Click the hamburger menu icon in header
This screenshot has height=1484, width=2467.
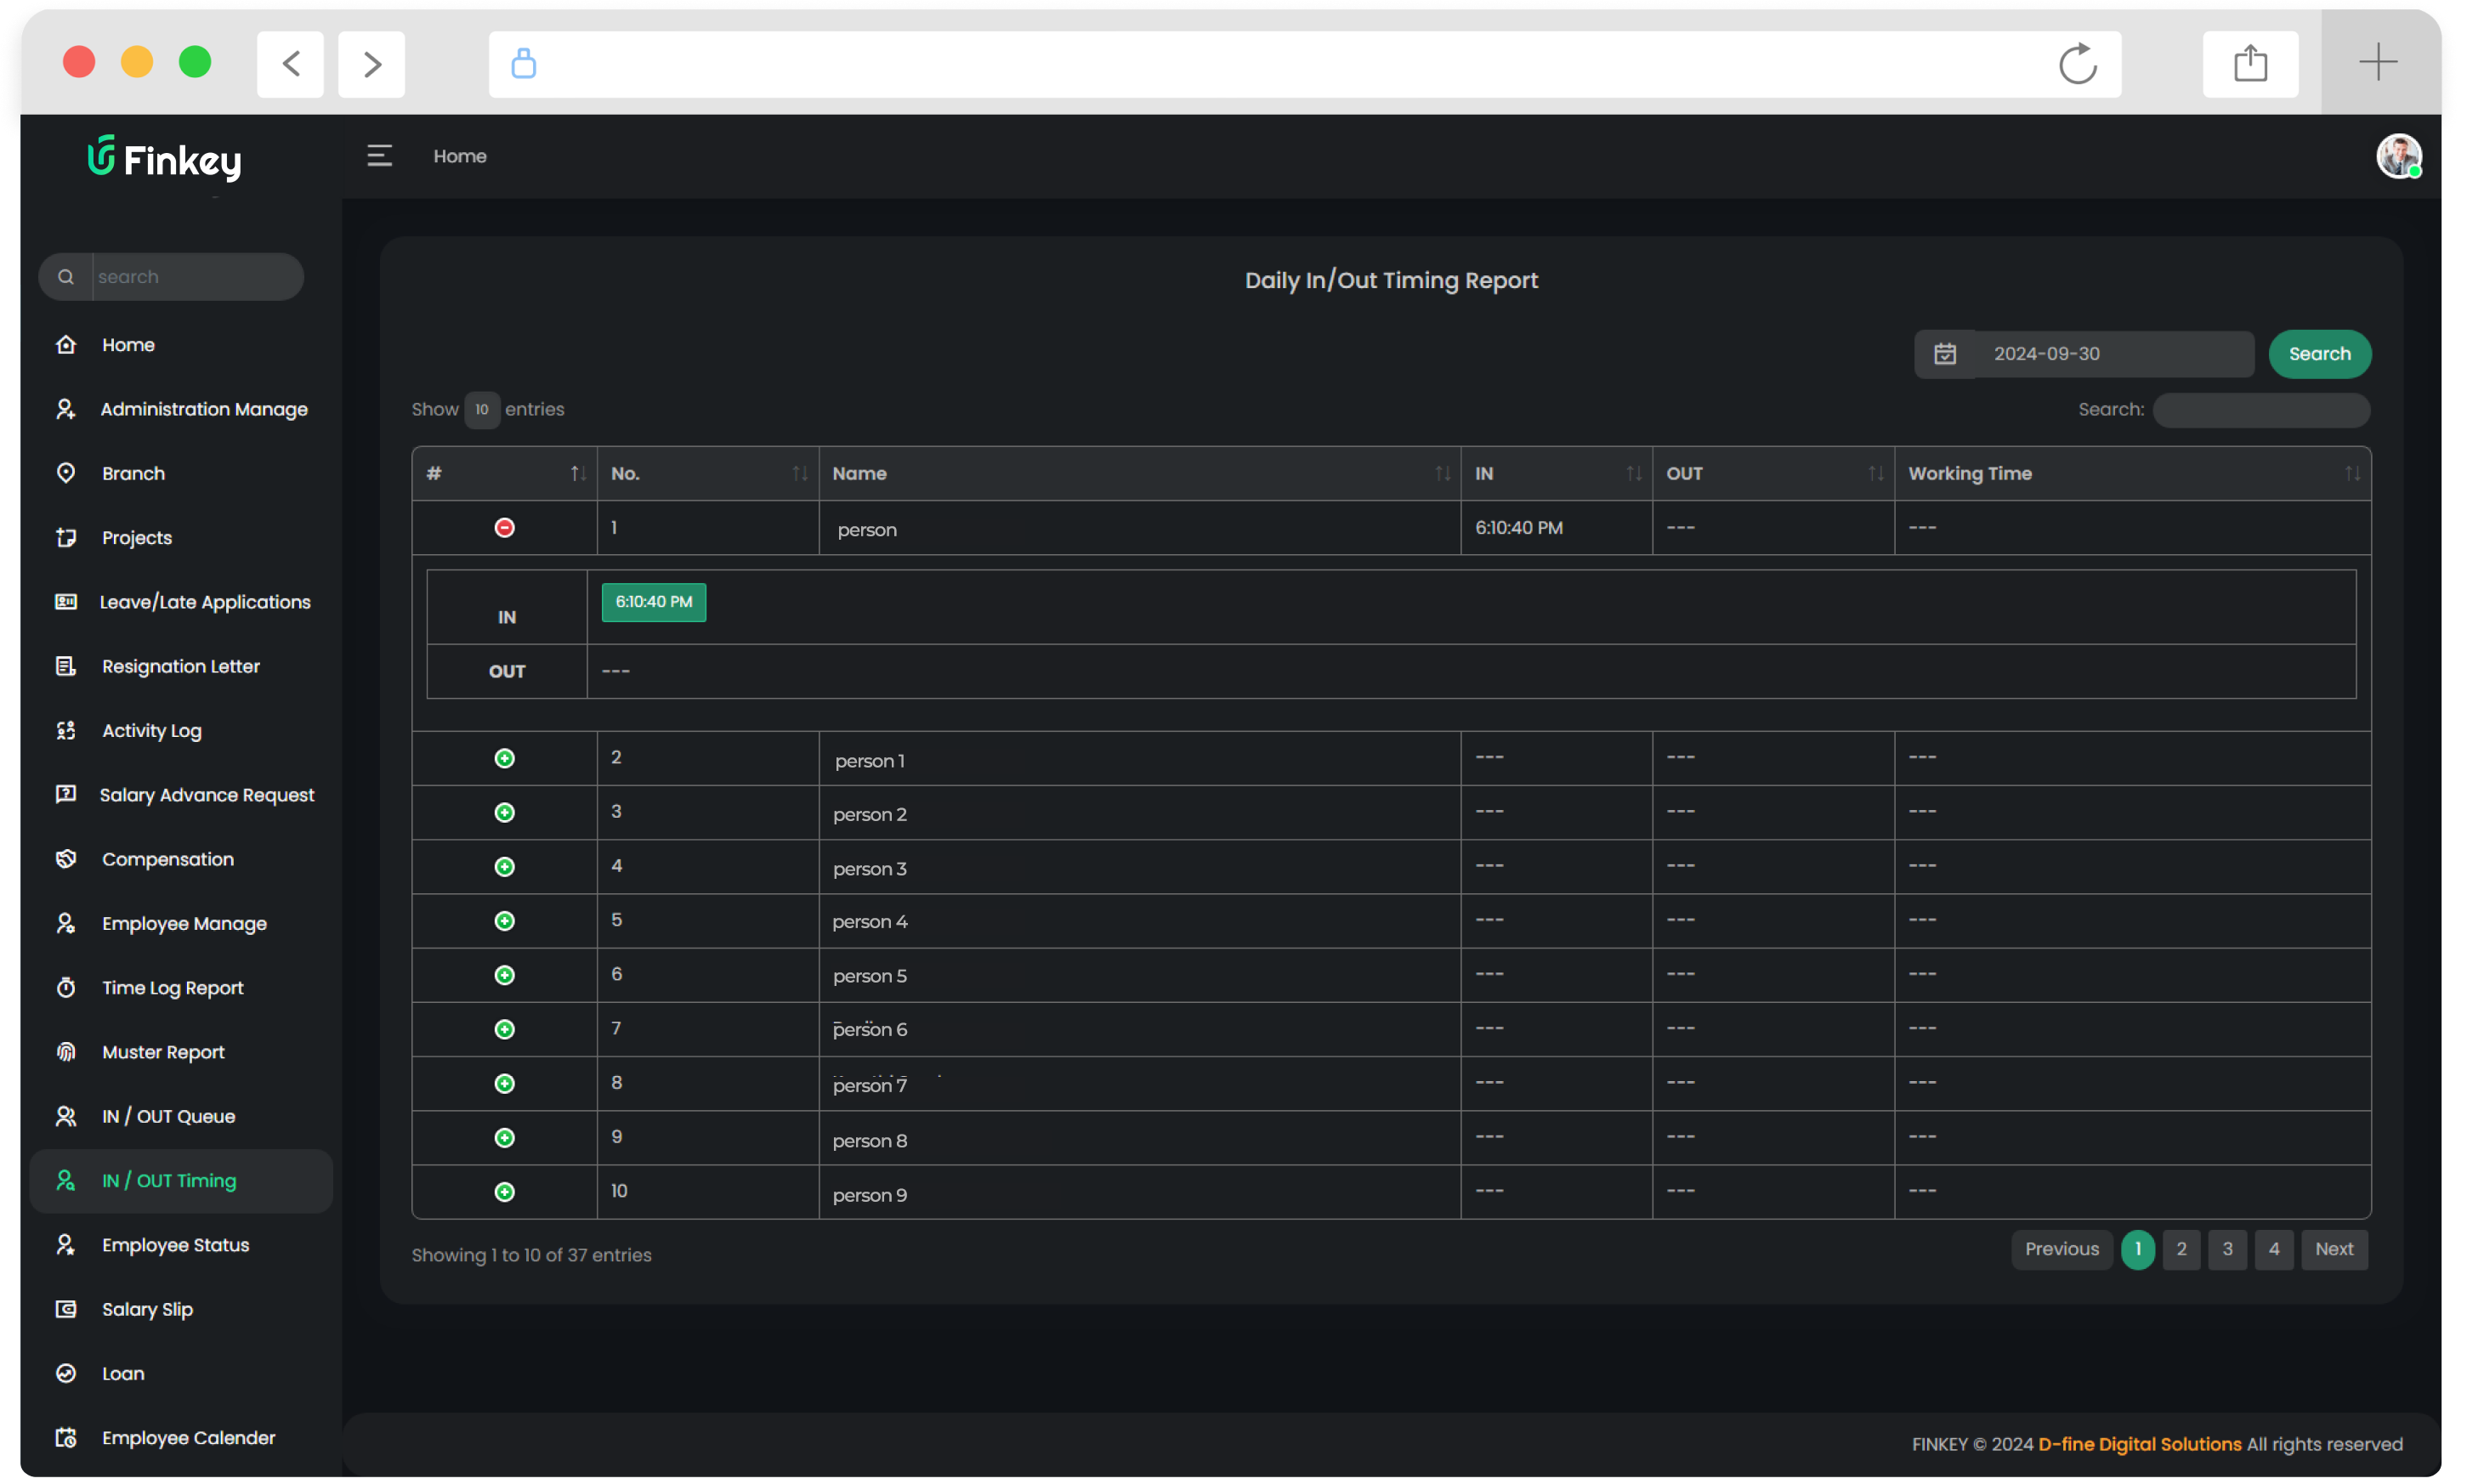[379, 156]
